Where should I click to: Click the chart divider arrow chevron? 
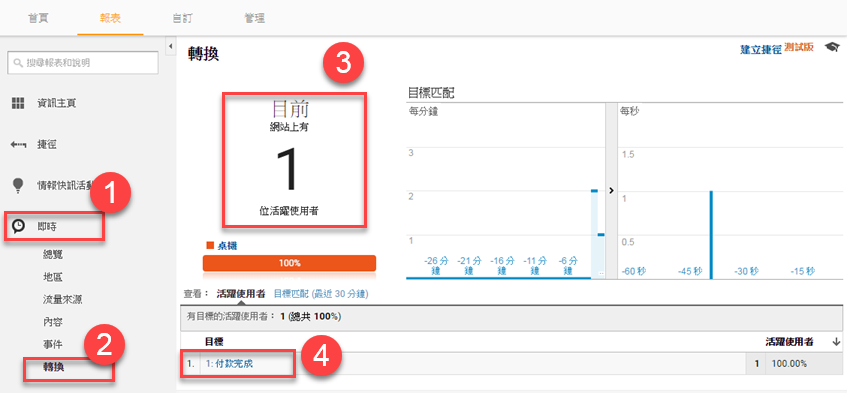pyautogui.click(x=611, y=191)
